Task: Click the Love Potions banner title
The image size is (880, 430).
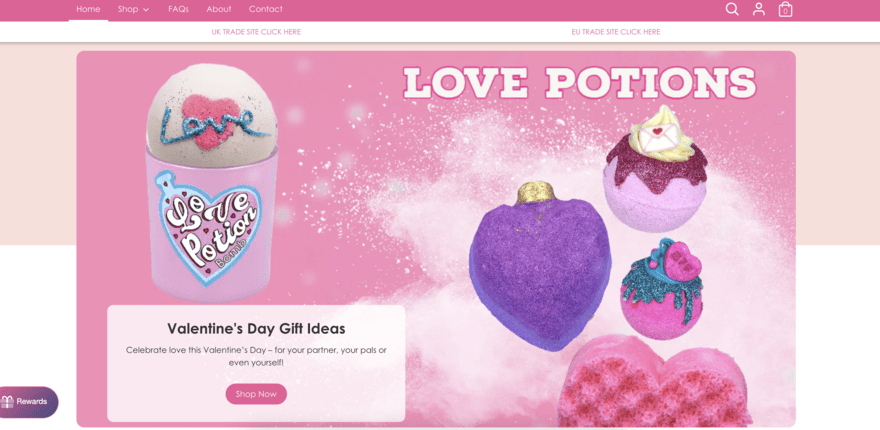Action: [x=579, y=83]
